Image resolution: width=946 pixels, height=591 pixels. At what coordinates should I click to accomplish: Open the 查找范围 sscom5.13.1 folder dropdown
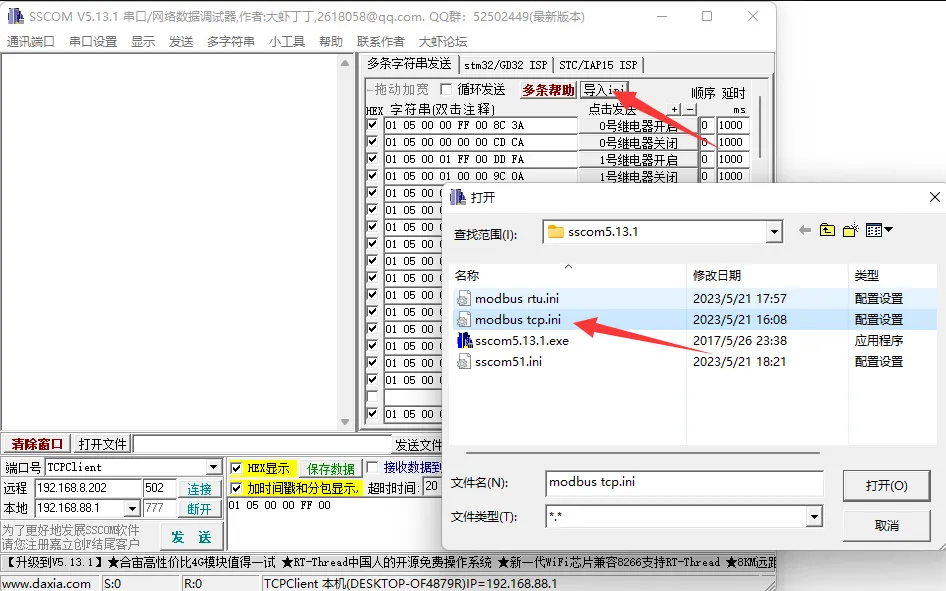[x=774, y=230]
